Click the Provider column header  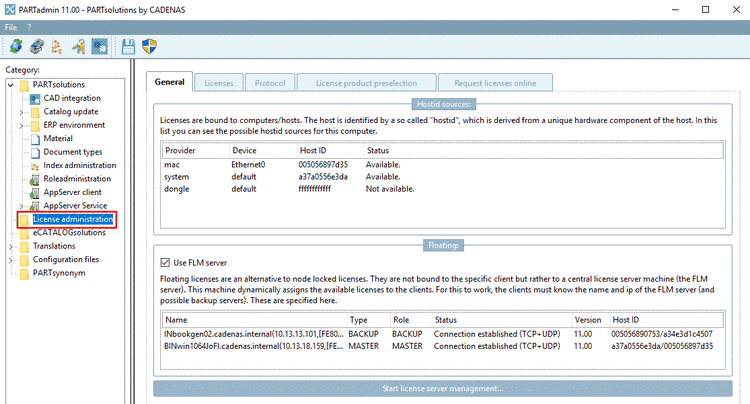tap(196, 151)
